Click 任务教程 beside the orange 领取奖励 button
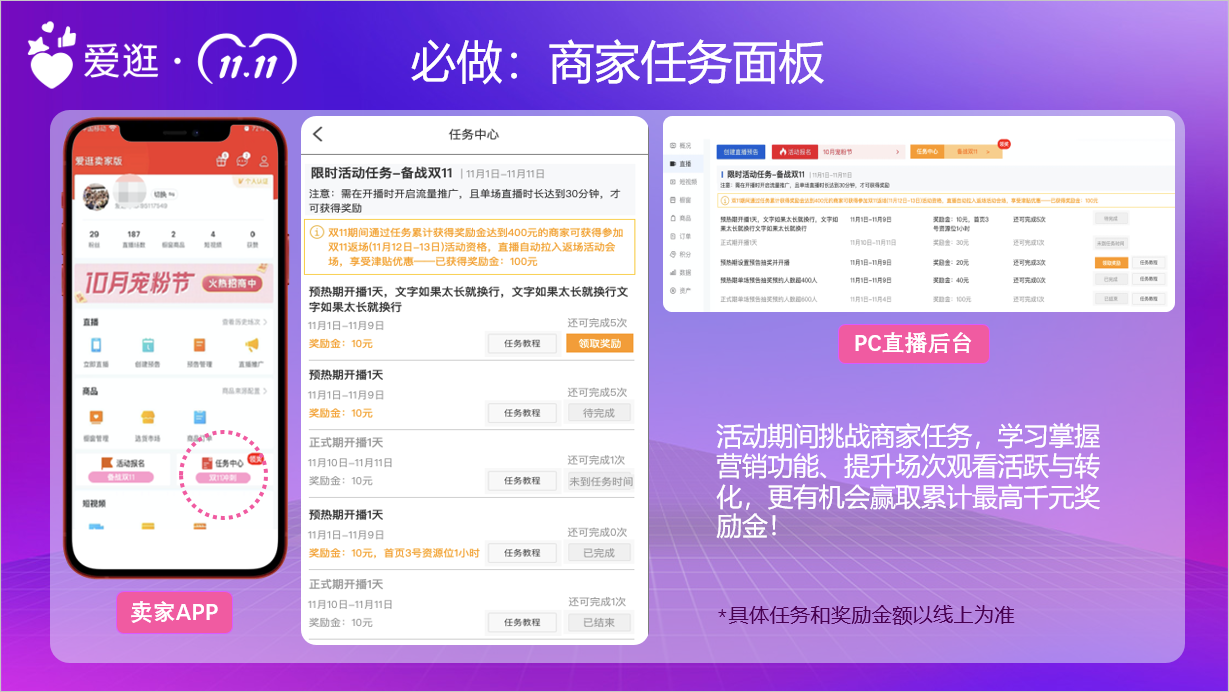Image resolution: width=1229 pixels, height=692 pixels. (x=522, y=343)
